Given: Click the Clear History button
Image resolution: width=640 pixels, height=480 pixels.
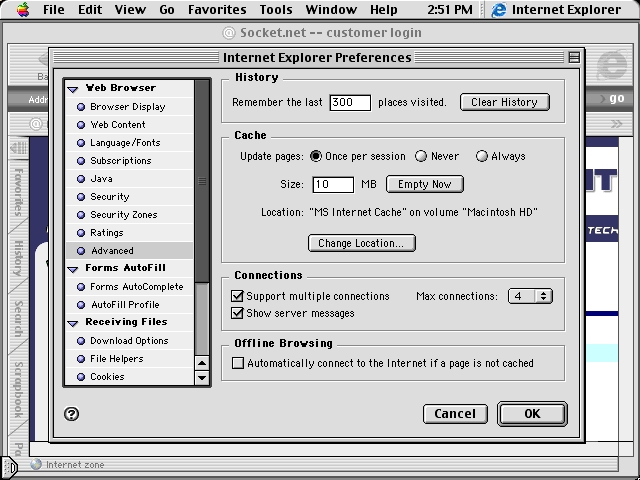Looking at the screenshot, I should 504,102.
